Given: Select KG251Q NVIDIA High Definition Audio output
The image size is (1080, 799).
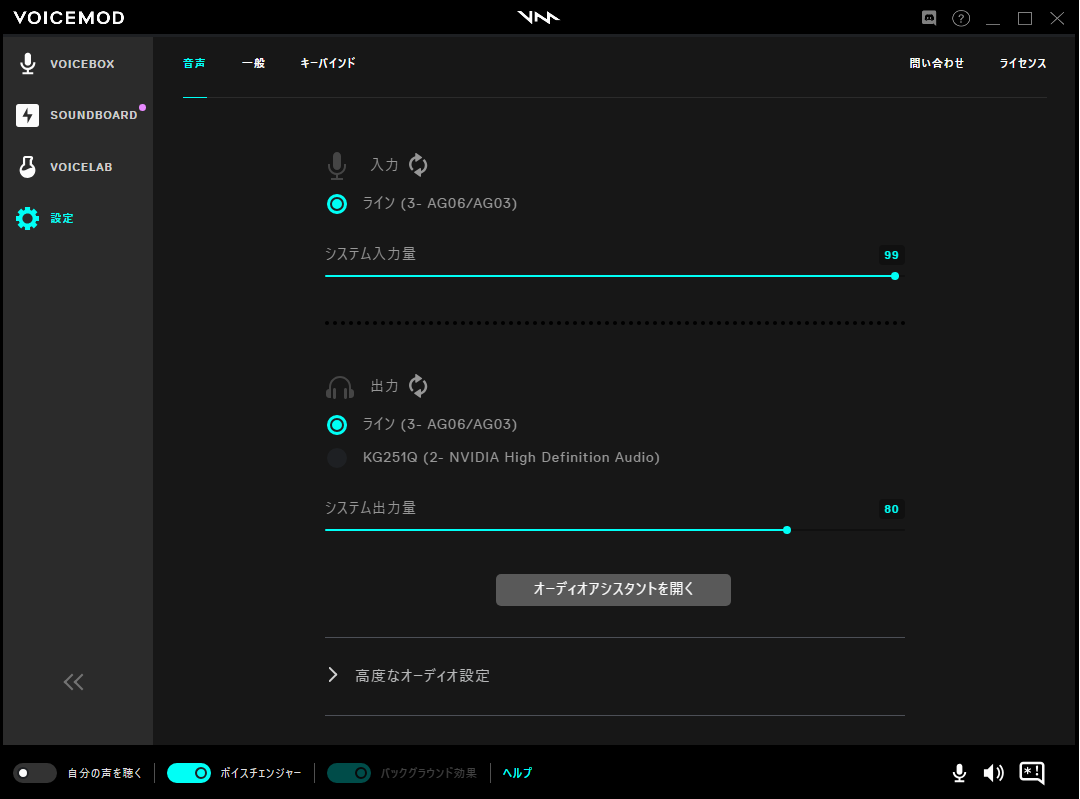Looking at the screenshot, I should [337, 458].
